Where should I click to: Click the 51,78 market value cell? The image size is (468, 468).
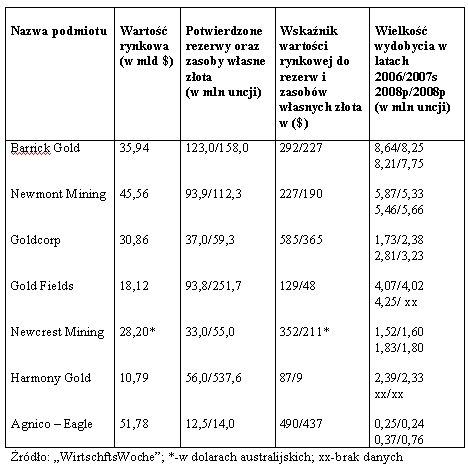pos(134,424)
